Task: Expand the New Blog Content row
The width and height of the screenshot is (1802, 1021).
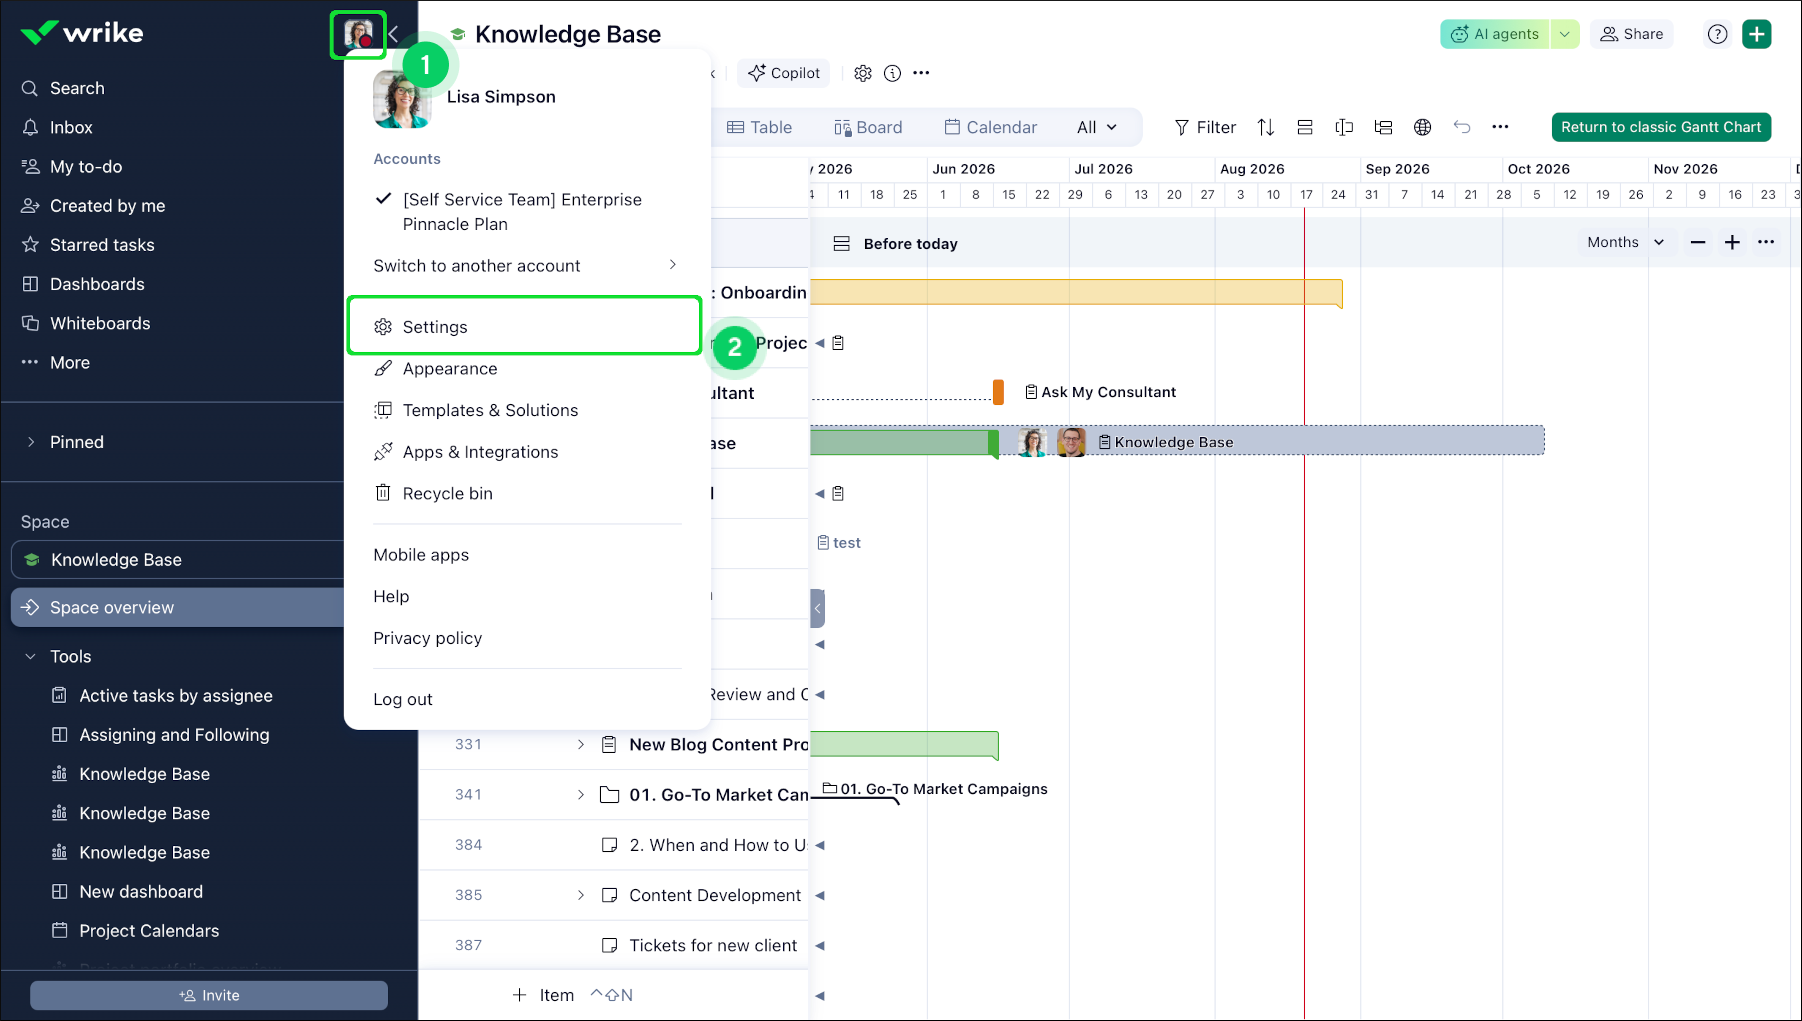Action: point(581,744)
